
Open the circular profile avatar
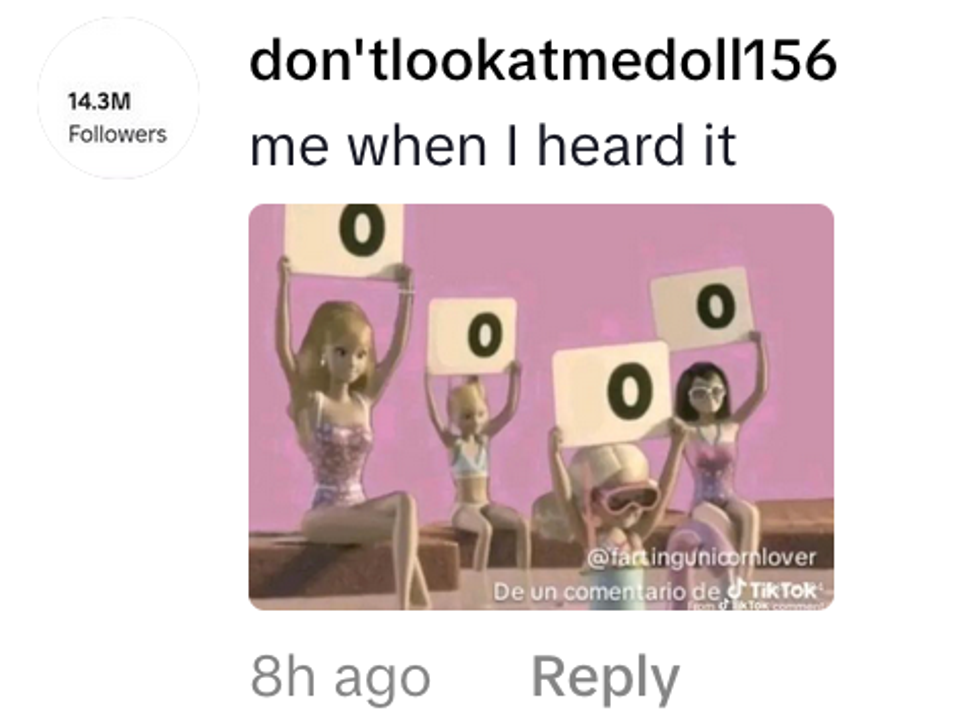point(119,98)
